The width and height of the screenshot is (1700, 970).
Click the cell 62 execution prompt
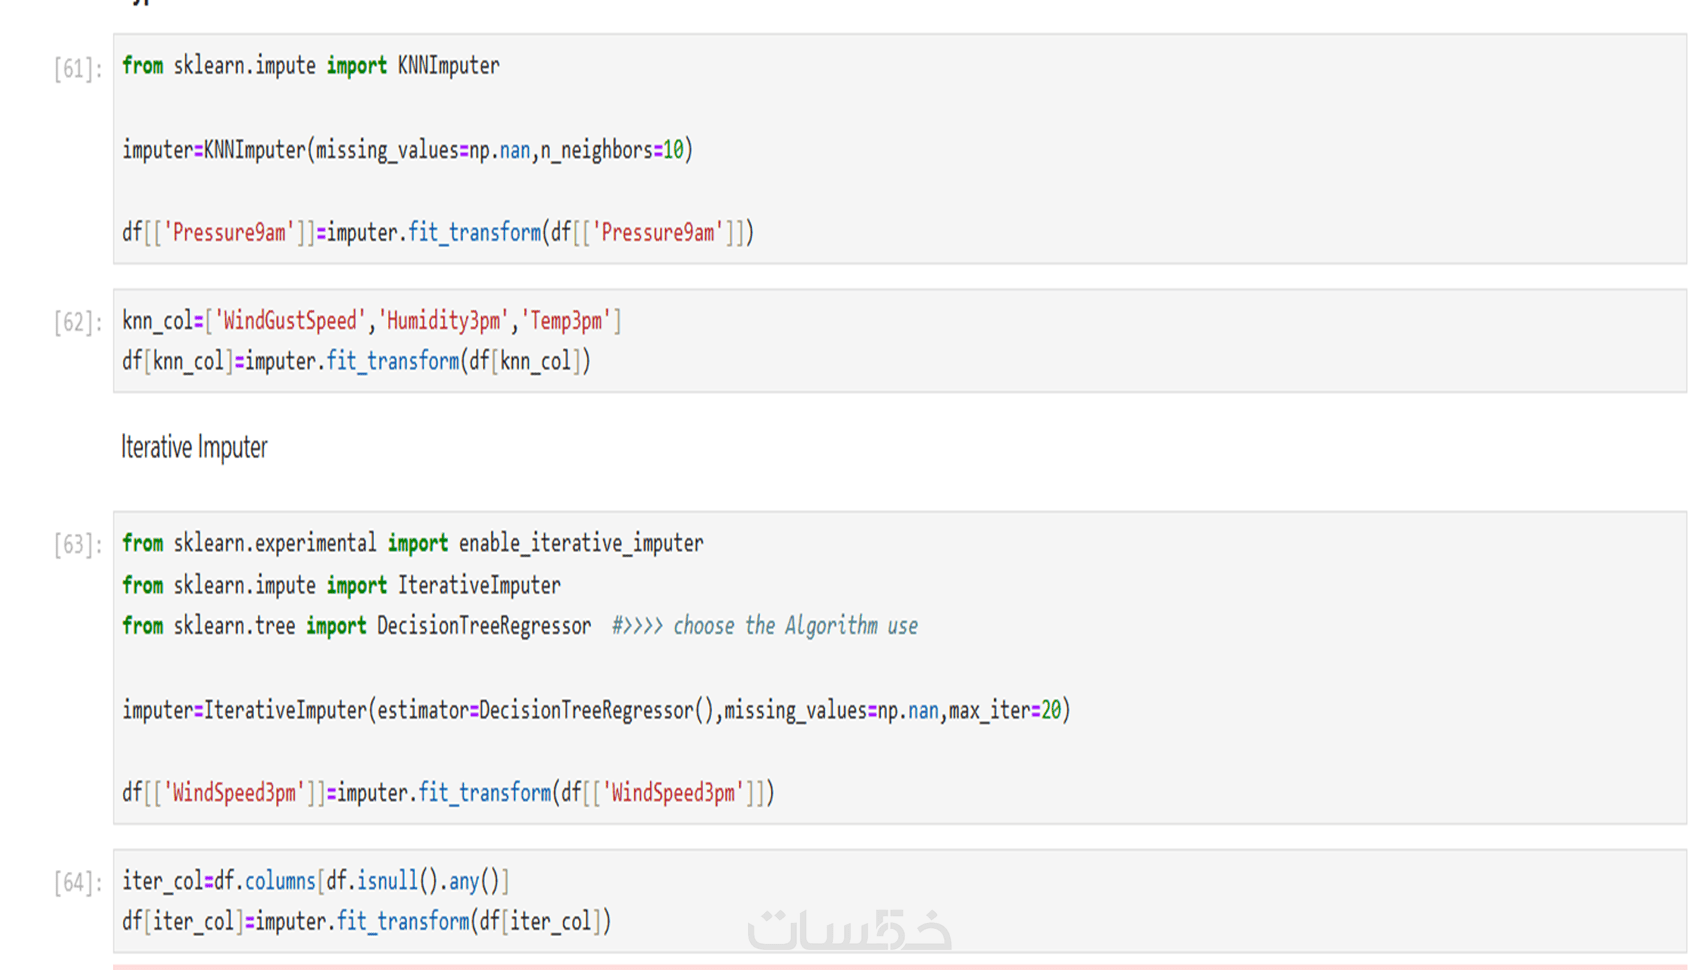point(77,323)
